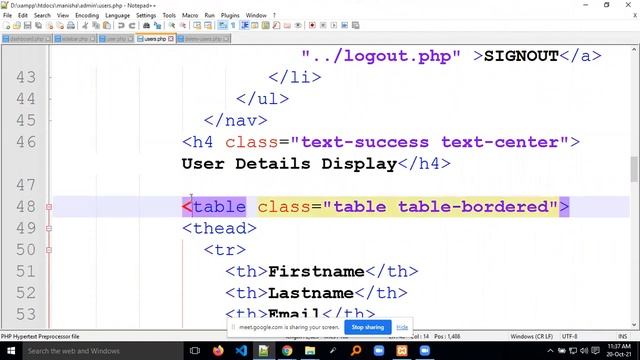Viewport: 640px width, 360px height.
Task: Open Folder as Workspace toolbar icon
Action: tap(287, 25)
